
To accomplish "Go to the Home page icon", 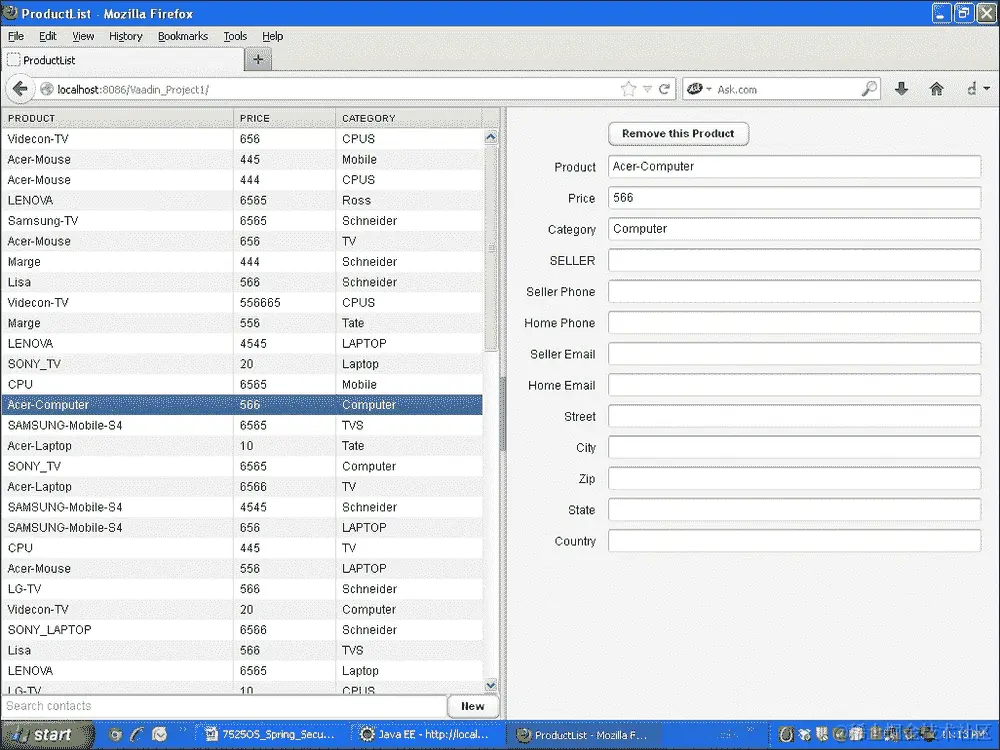I will click(x=936, y=89).
